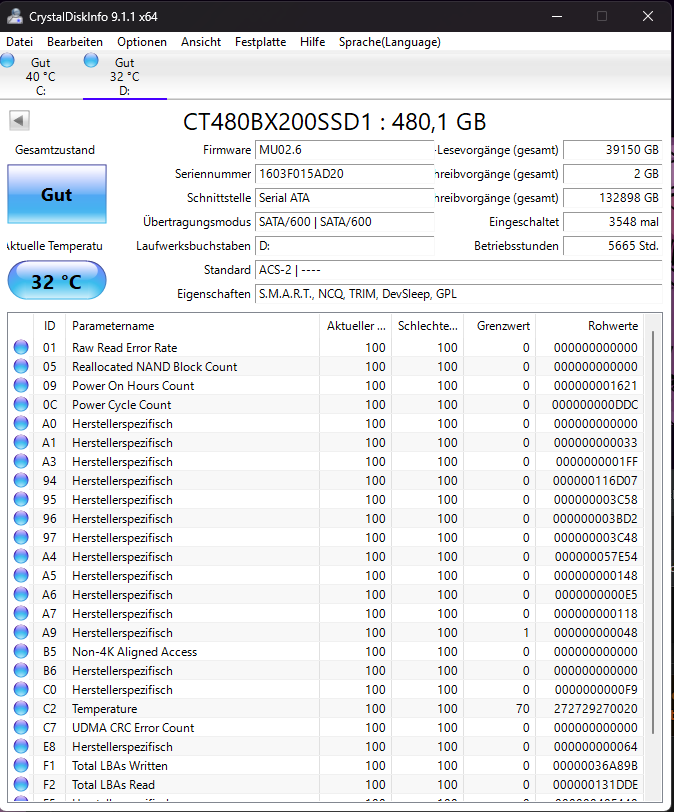This screenshot has height=812, width=674.
Task: Click the Standard field ACS-2
Action: 459,270
